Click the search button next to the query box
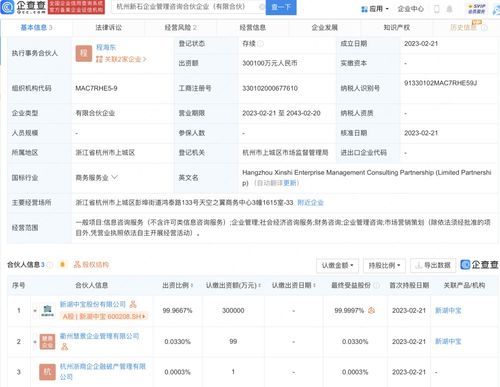The image size is (500, 387). tap(281, 7)
